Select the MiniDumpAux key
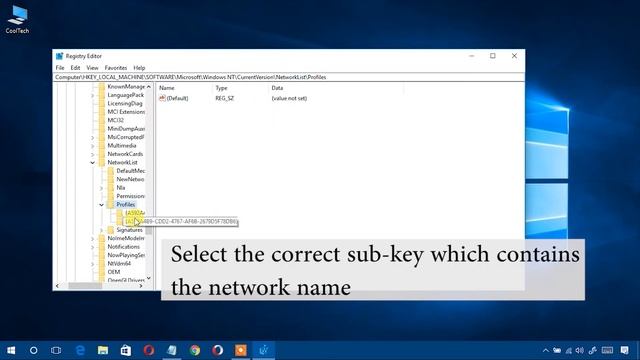This screenshot has width=640, height=360. 126,129
